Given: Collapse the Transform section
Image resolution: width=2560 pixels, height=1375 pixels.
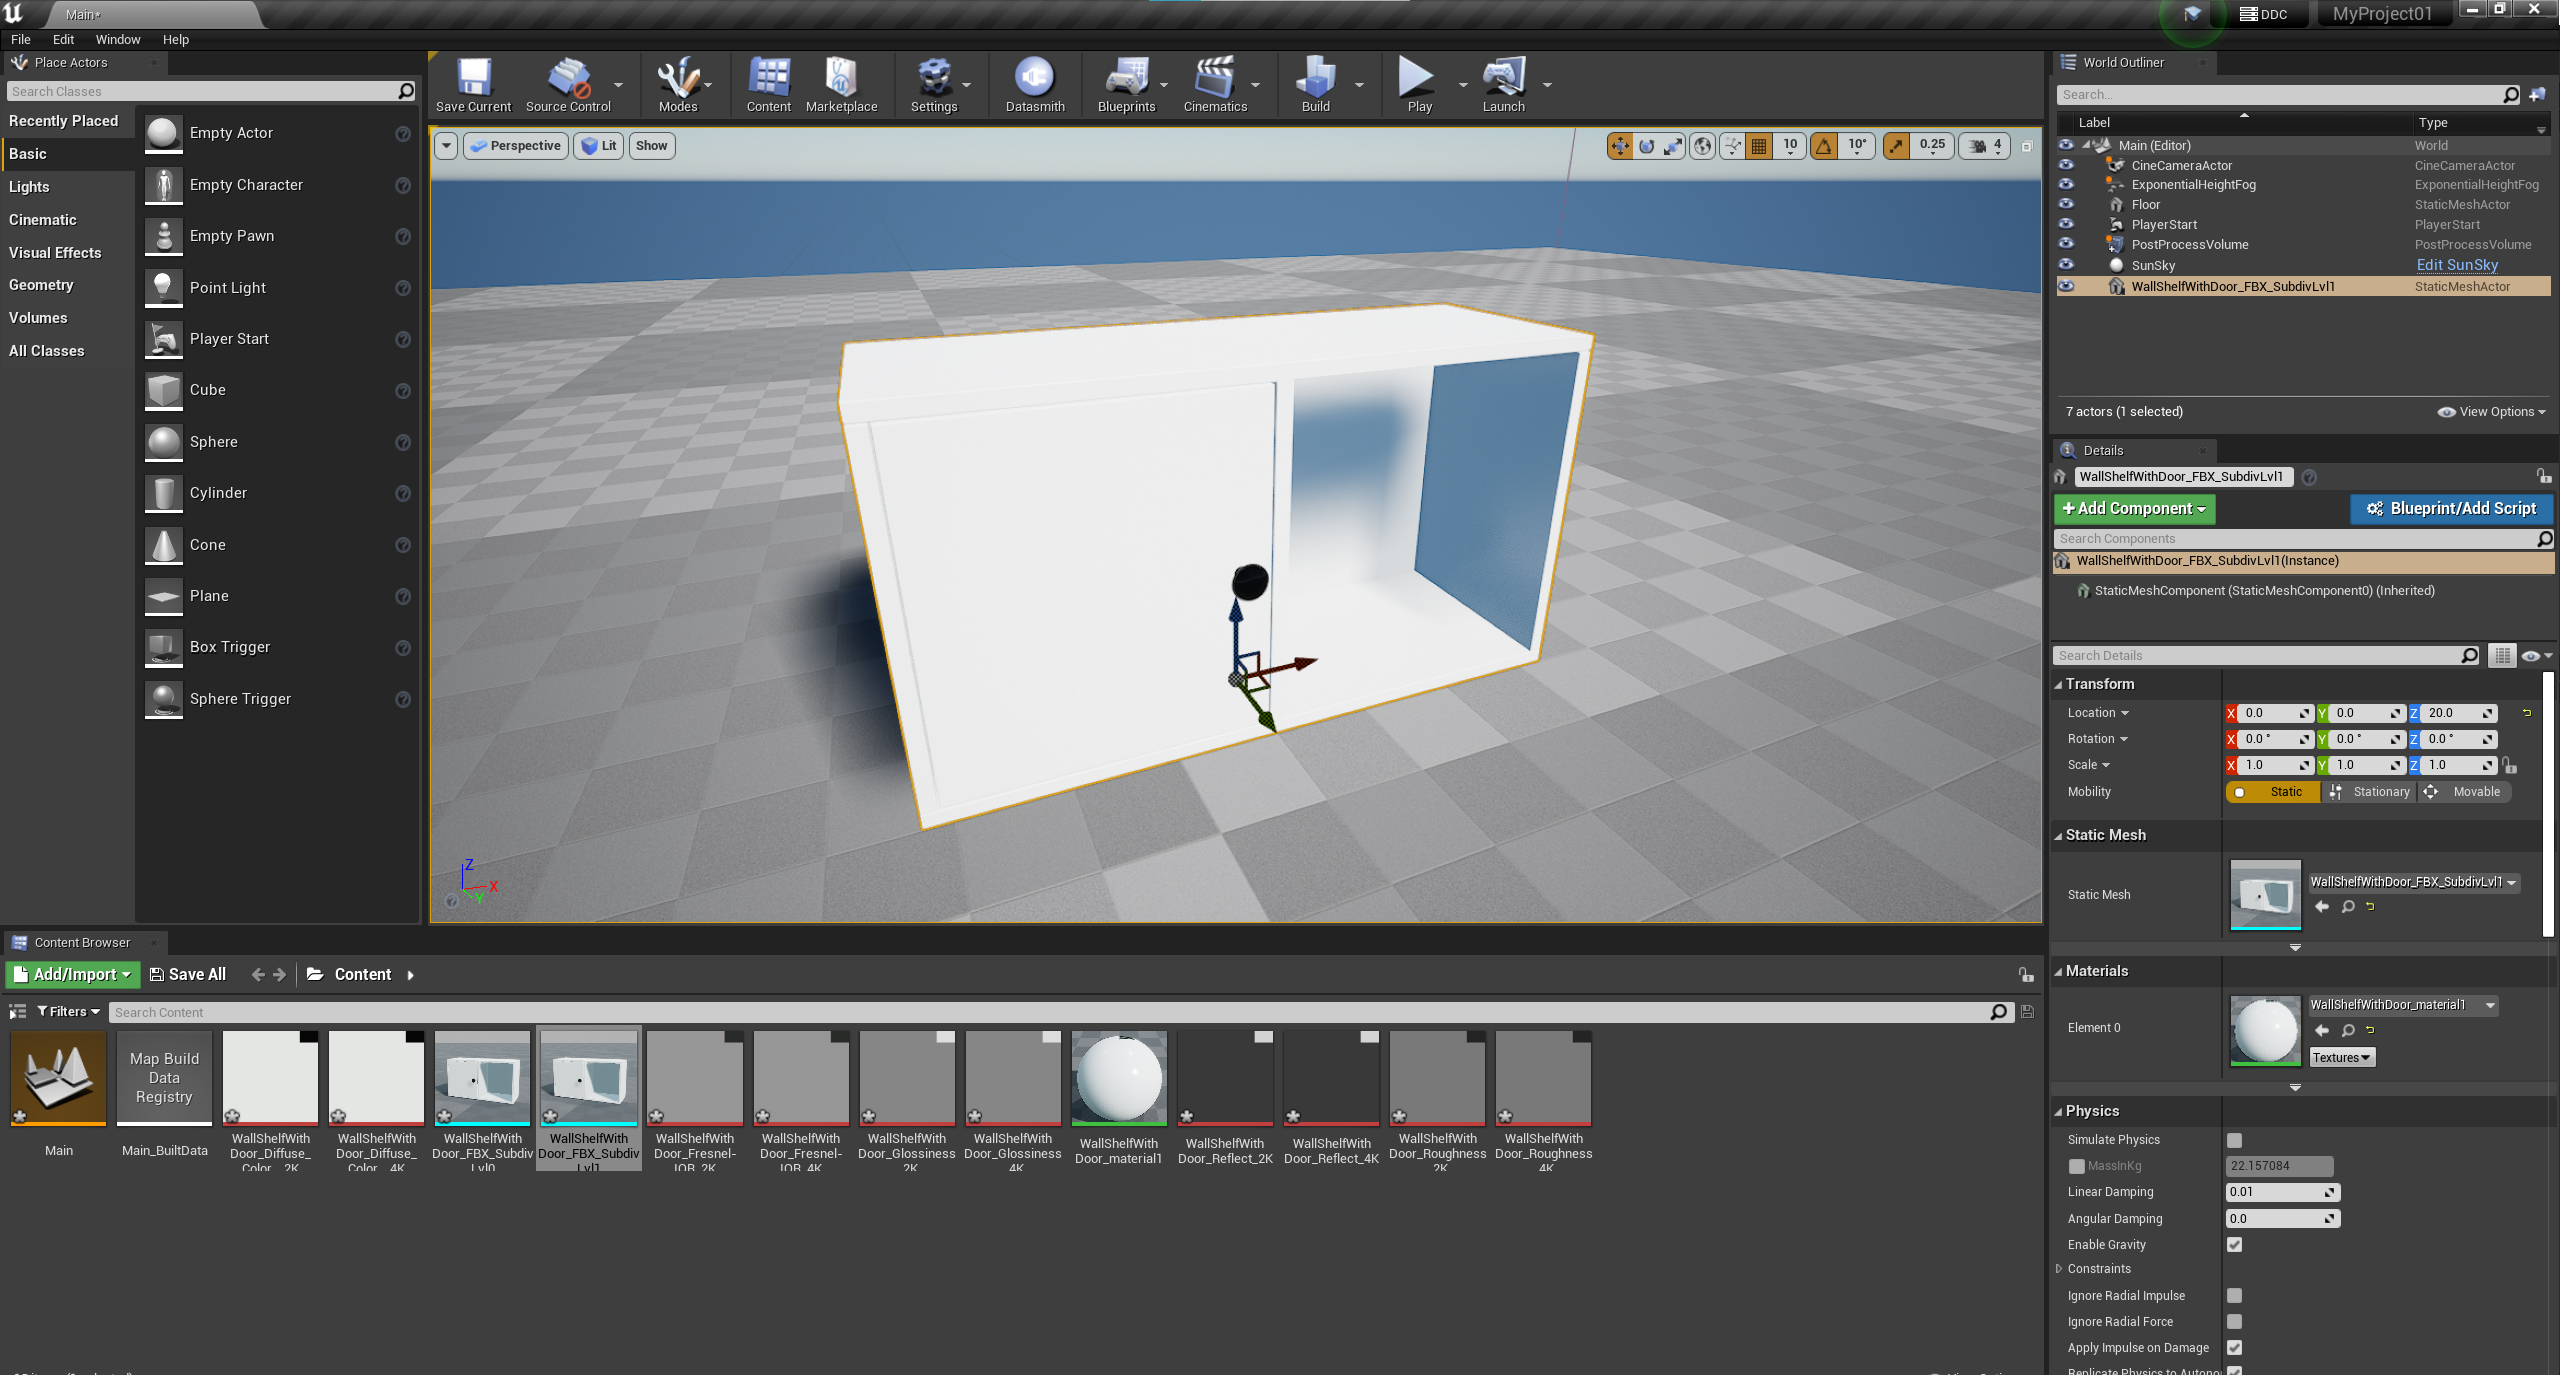Looking at the screenshot, I should [x=2059, y=685].
